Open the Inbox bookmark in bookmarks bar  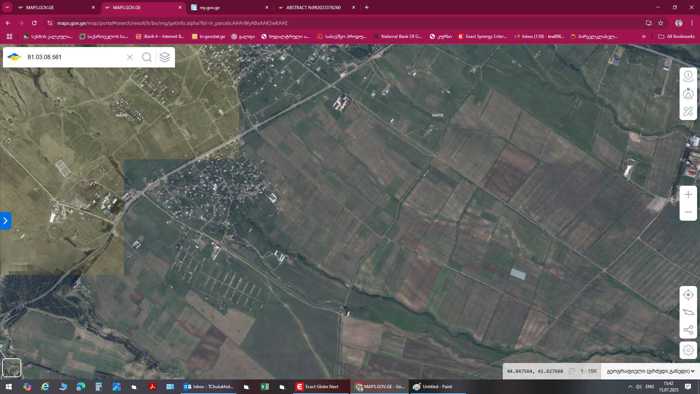(x=539, y=36)
